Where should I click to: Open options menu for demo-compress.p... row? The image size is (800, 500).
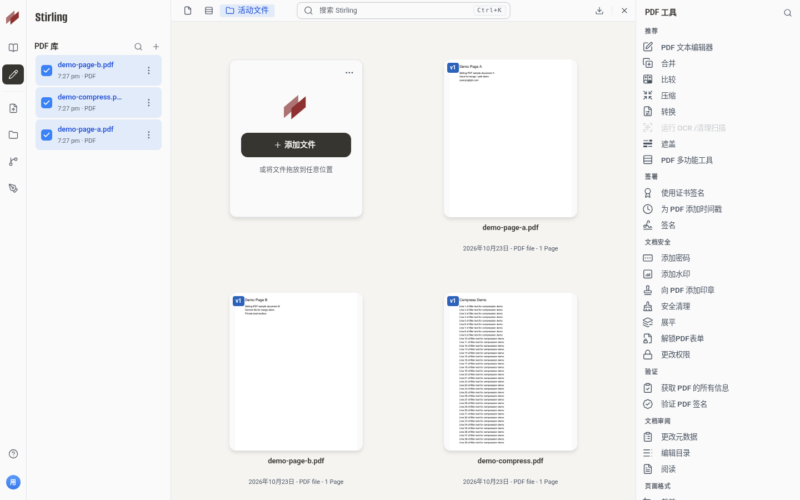click(148, 103)
